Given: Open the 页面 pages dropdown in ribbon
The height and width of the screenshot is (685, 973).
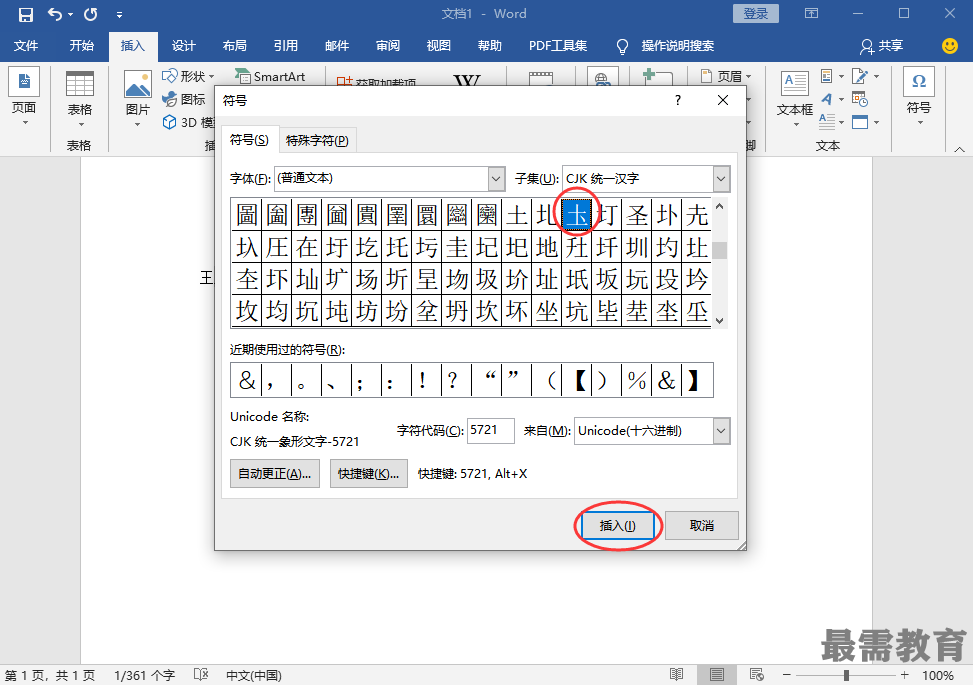Looking at the screenshot, I should pyautogui.click(x=24, y=97).
